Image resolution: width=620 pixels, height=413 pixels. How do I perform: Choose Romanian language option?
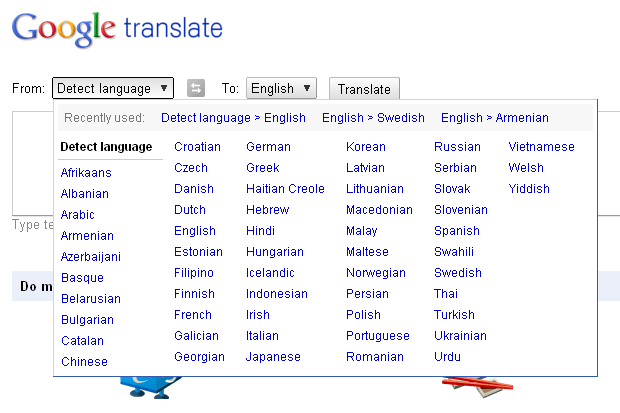pyautogui.click(x=375, y=356)
